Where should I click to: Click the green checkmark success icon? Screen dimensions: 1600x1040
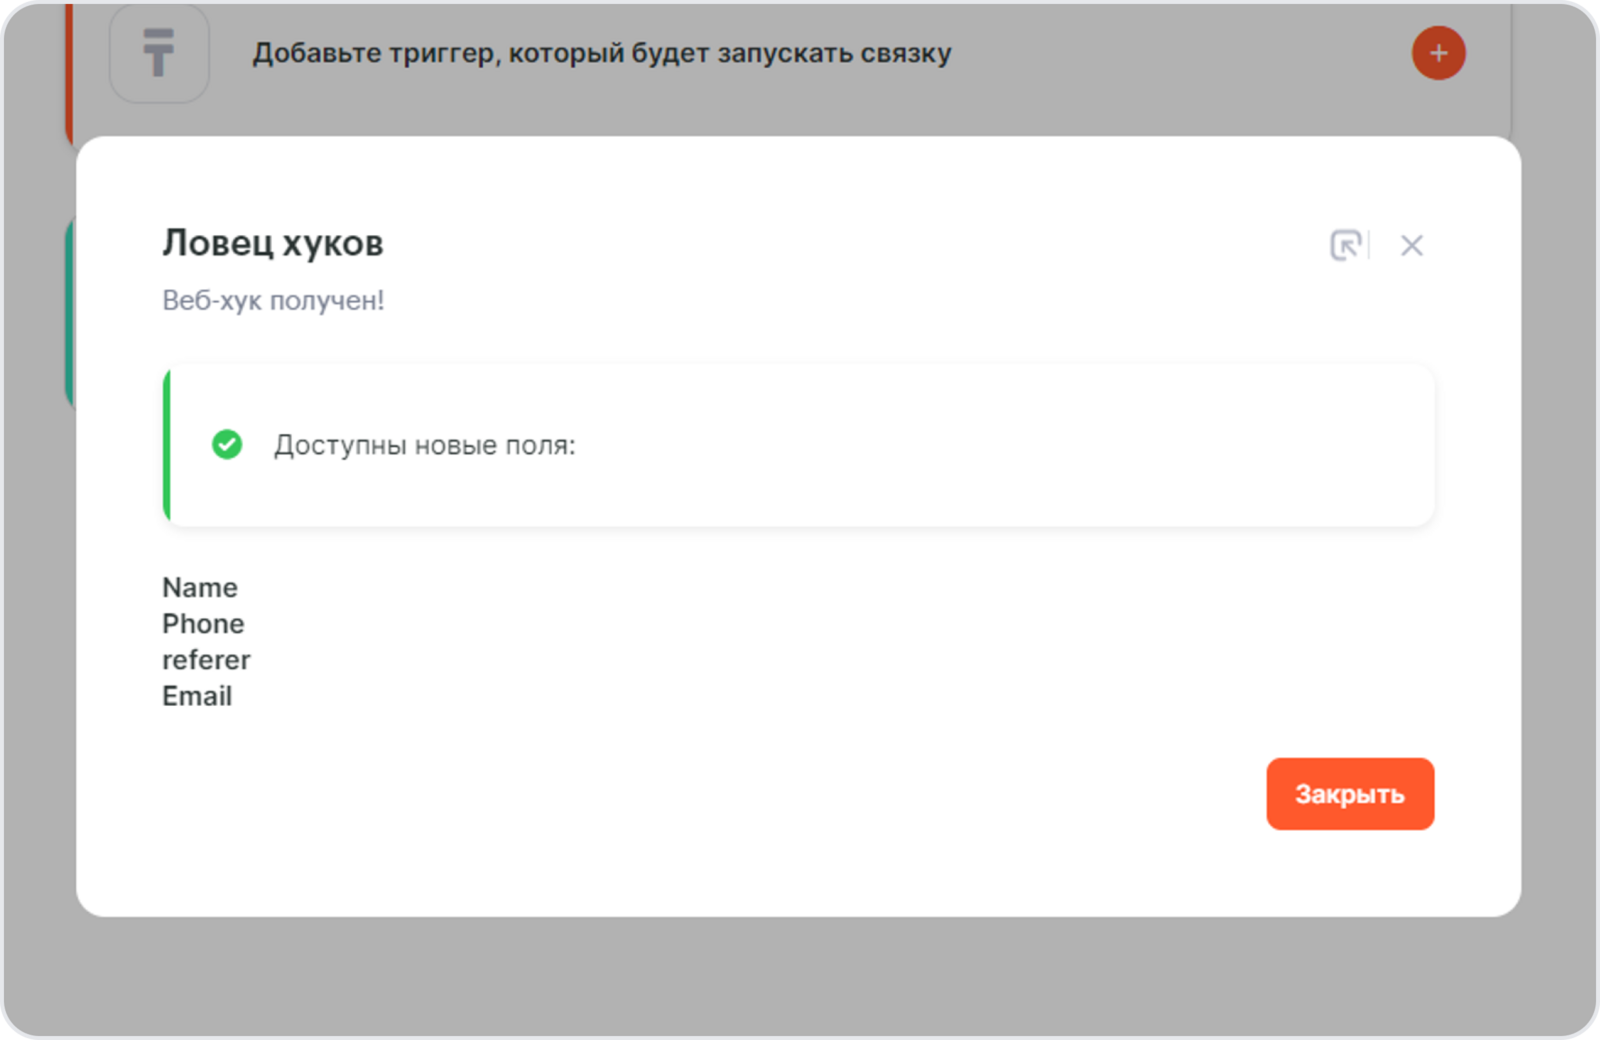tap(227, 444)
